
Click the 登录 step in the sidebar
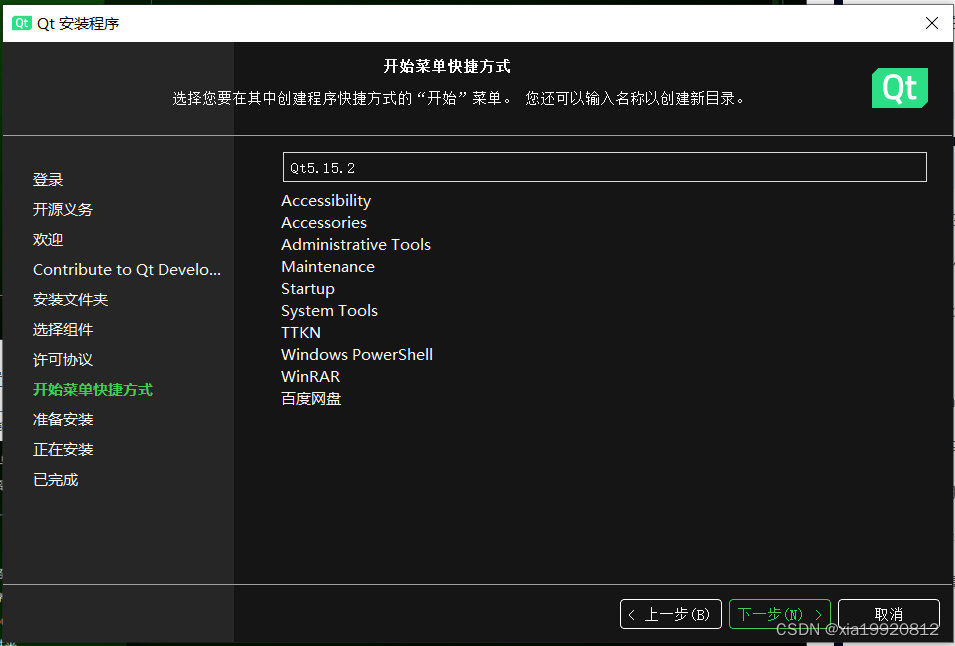48,180
